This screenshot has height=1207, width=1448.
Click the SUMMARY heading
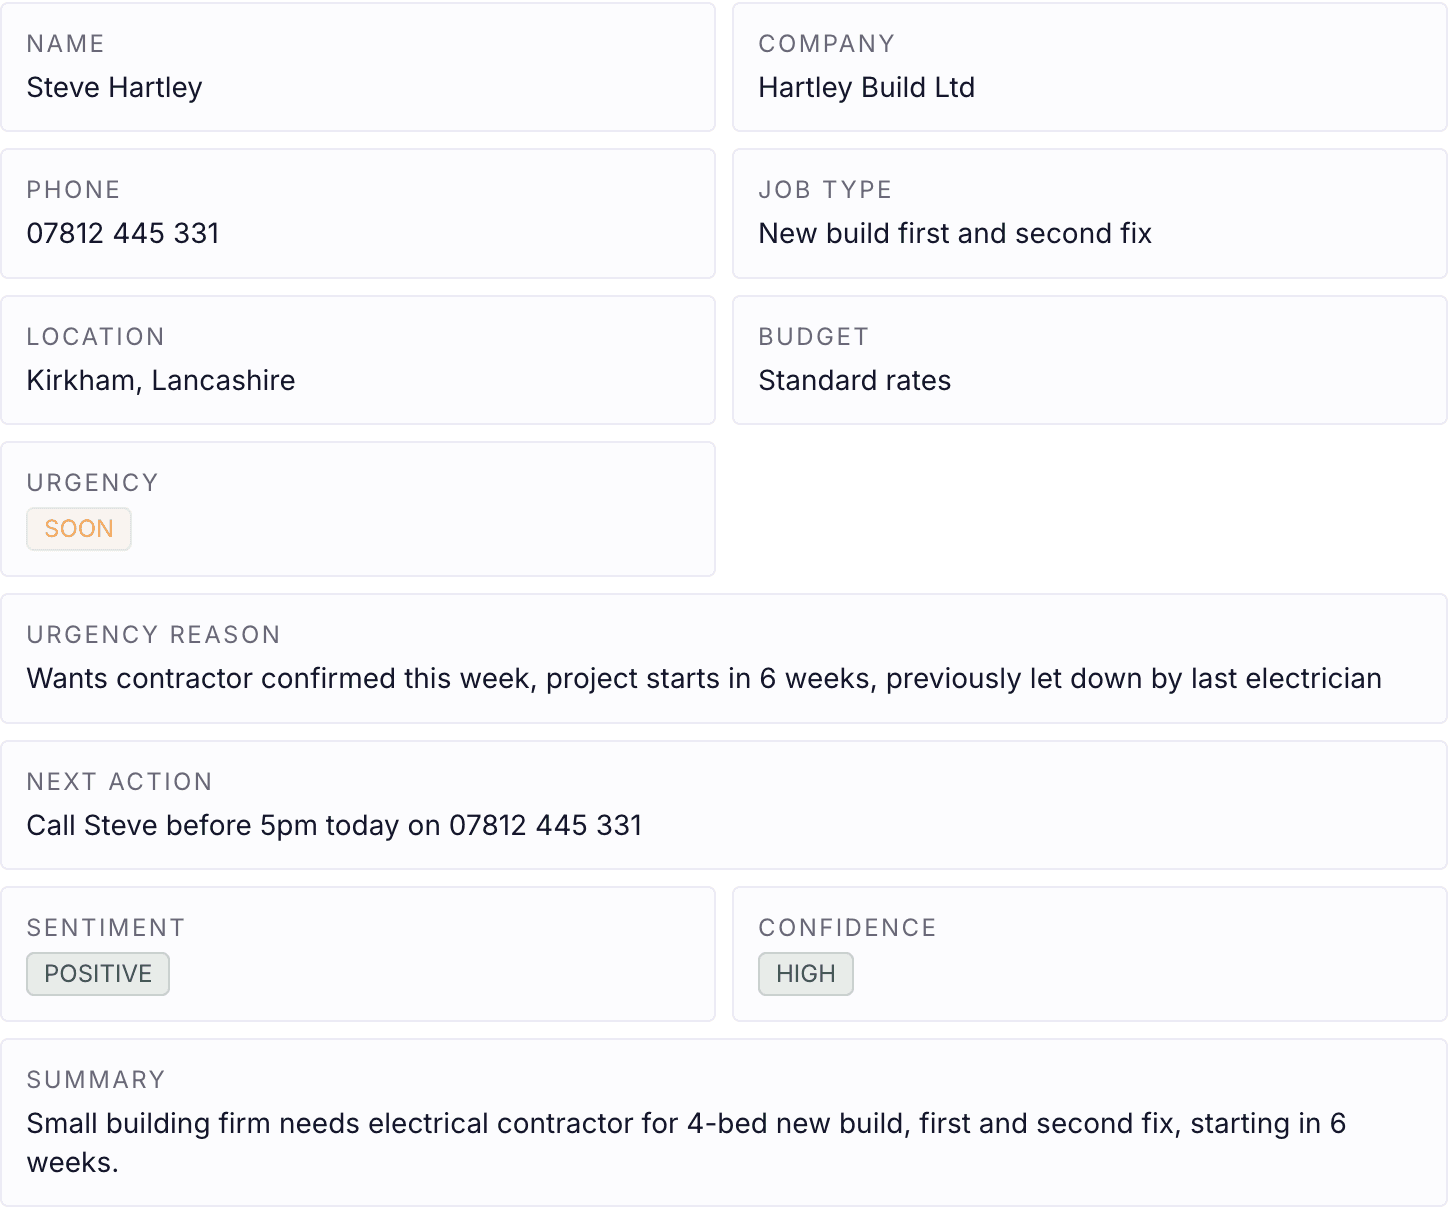96,1080
